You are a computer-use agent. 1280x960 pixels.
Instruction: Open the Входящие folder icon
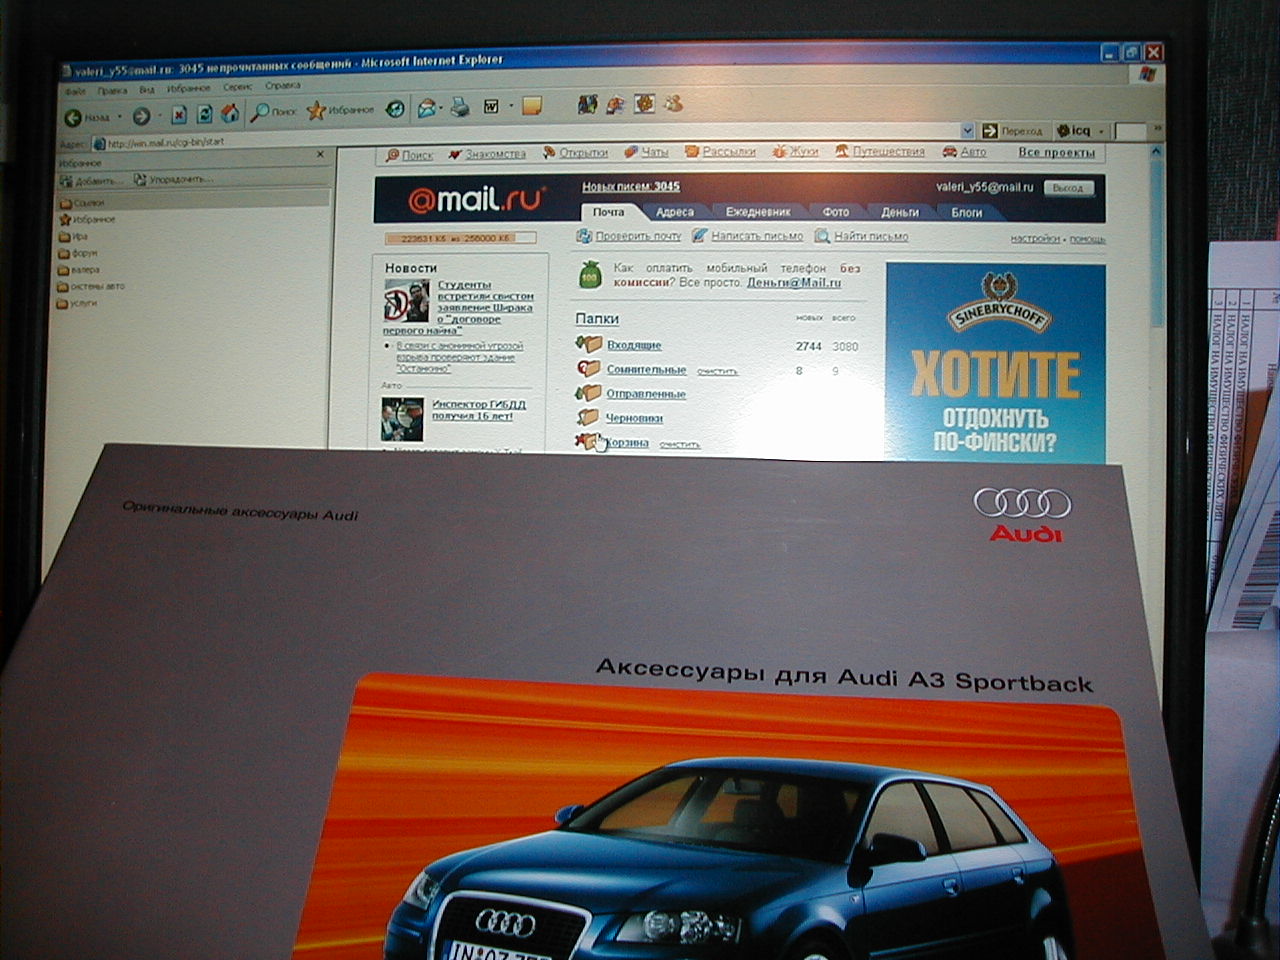[589, 344]
